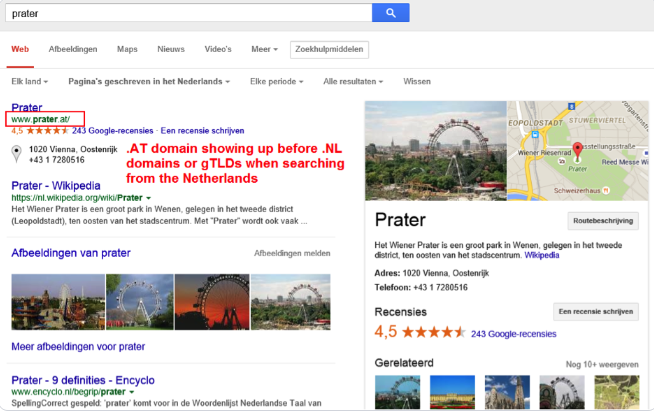Open the Prater result title link
The image size is (654, 414).
(x=27, y=107)
